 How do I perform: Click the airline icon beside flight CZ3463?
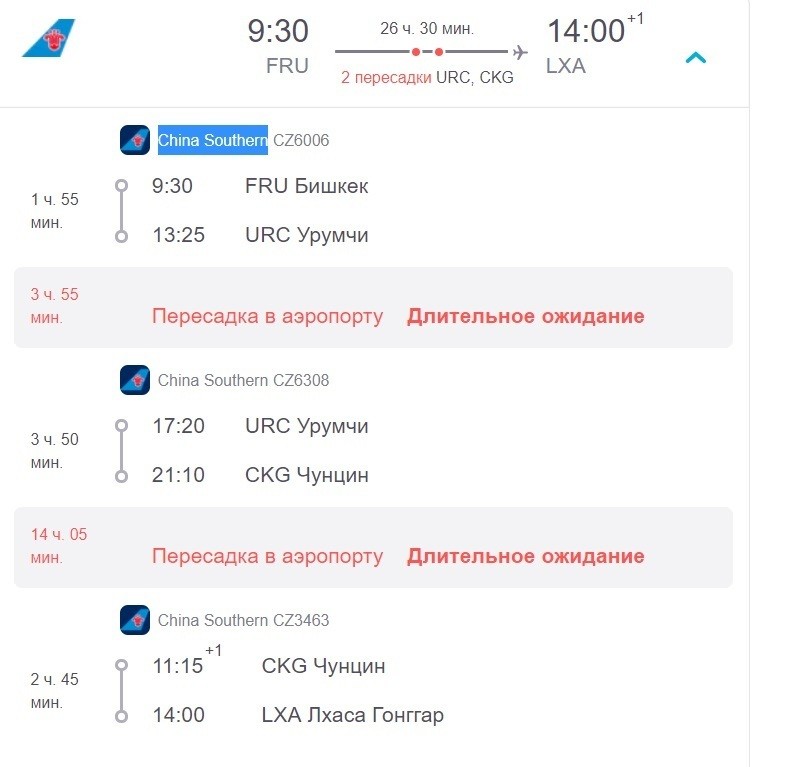(x=135, y=620)
